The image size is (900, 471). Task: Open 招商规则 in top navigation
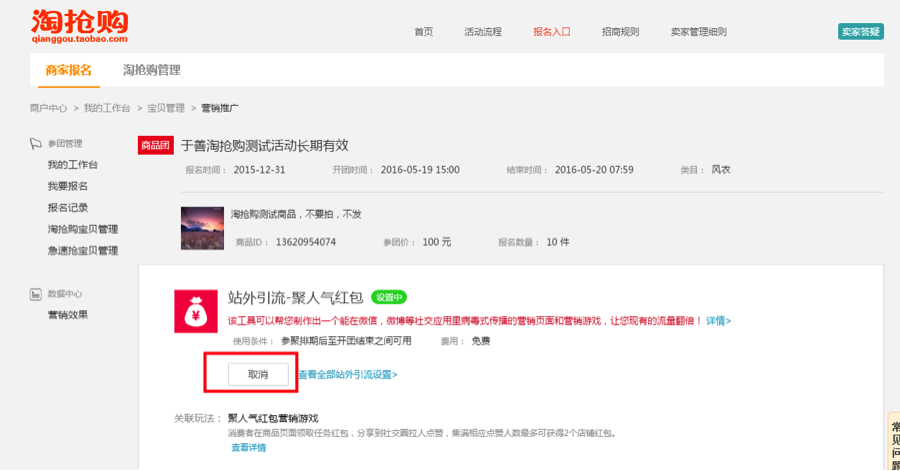620,32
